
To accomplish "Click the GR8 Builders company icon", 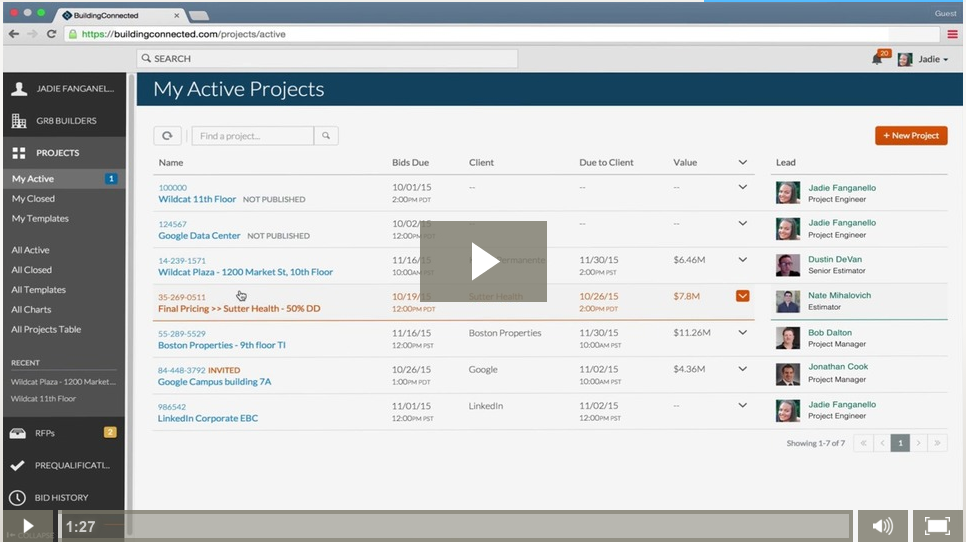I will point(19,121).
